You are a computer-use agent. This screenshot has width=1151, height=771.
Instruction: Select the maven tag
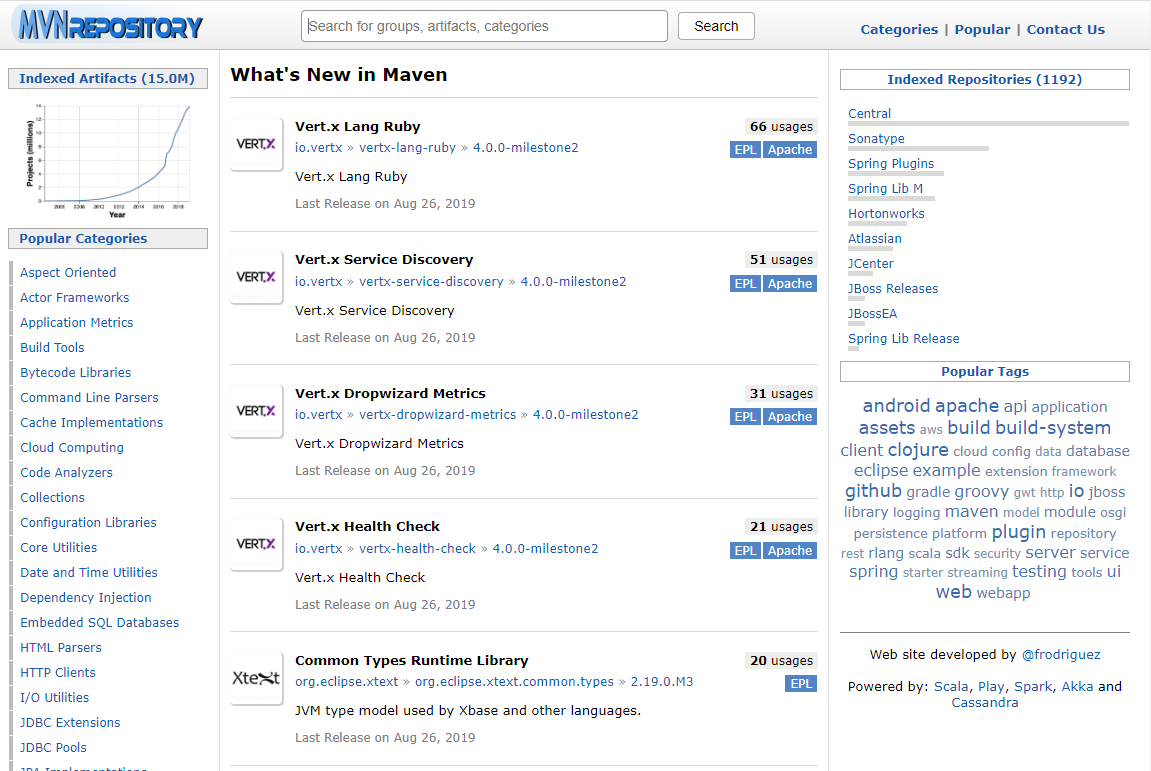tap(971, 512)
